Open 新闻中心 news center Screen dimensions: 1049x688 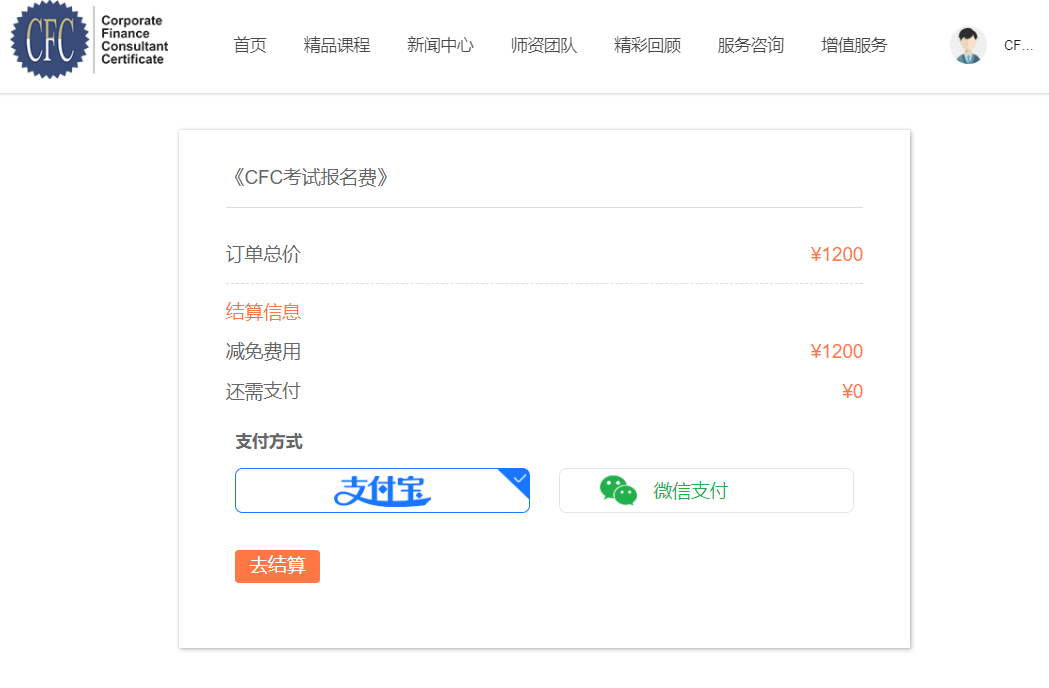click(x=440, y=46)
